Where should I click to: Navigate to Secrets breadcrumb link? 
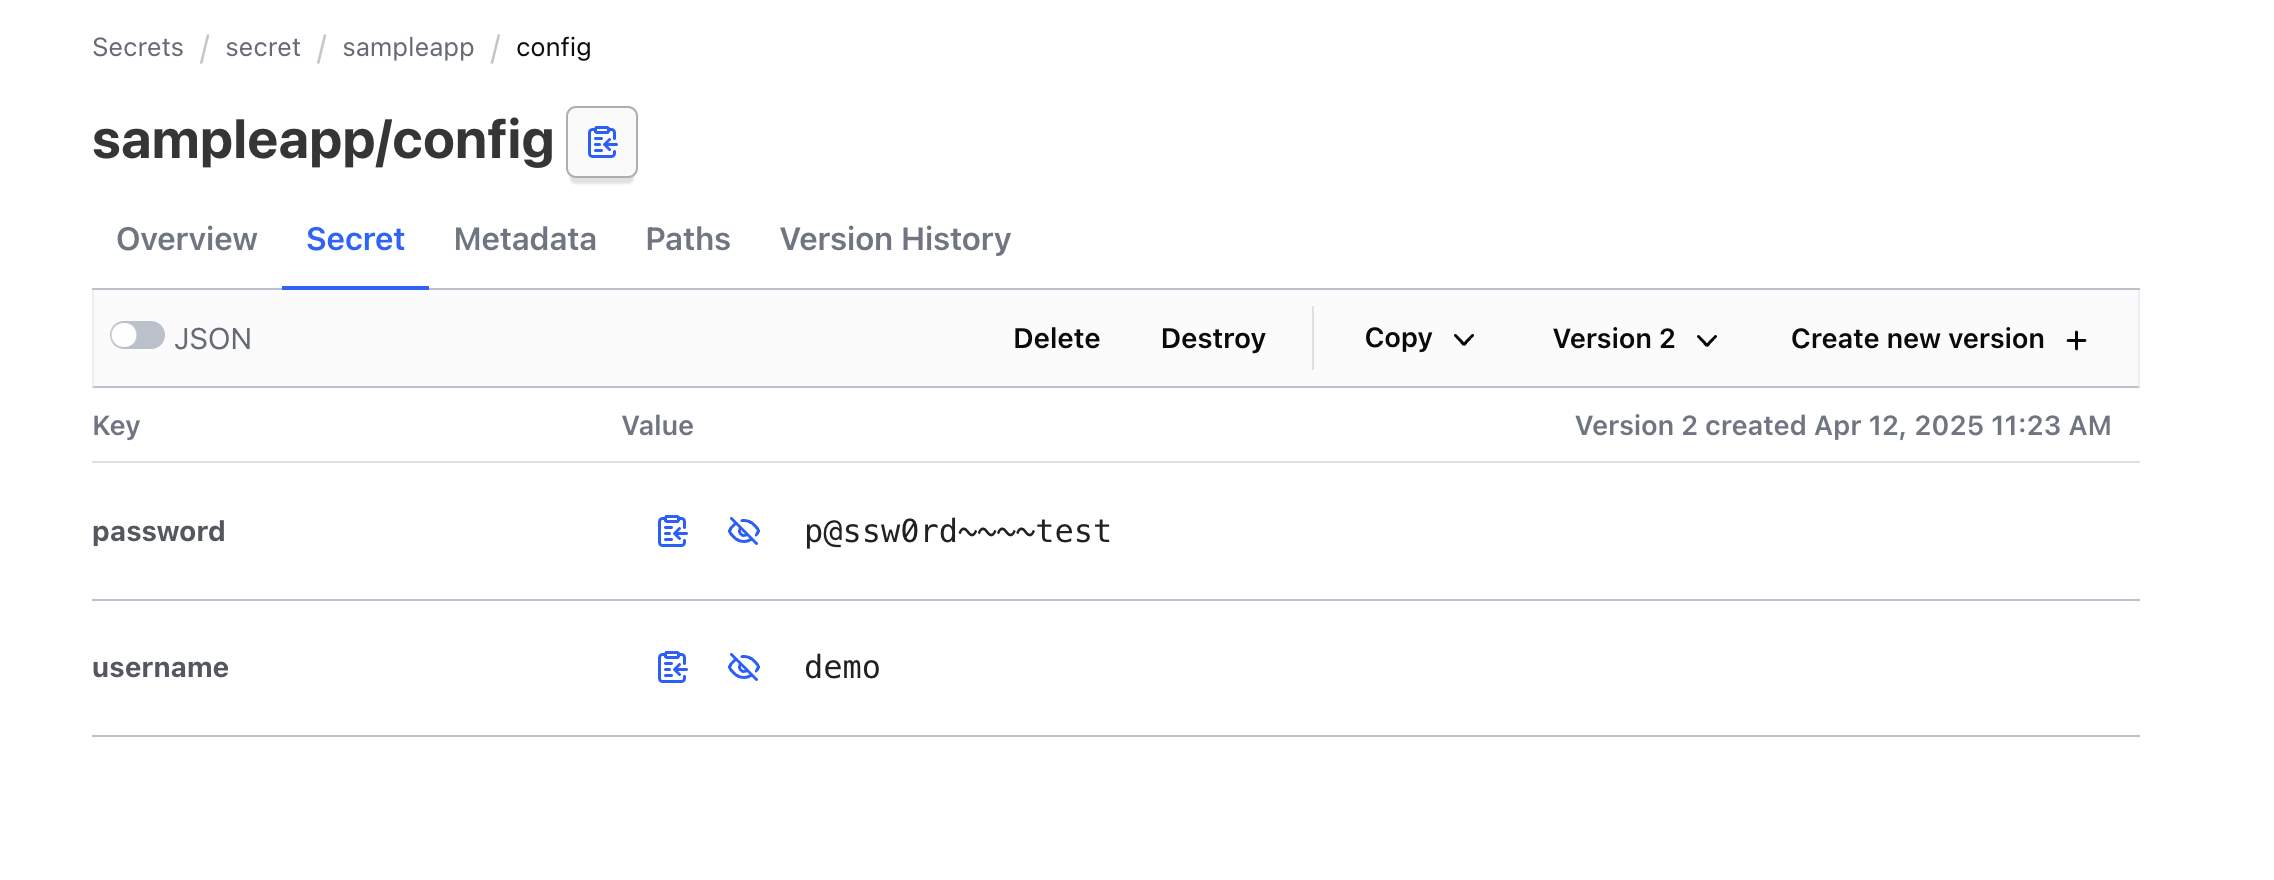click(138, 47)
